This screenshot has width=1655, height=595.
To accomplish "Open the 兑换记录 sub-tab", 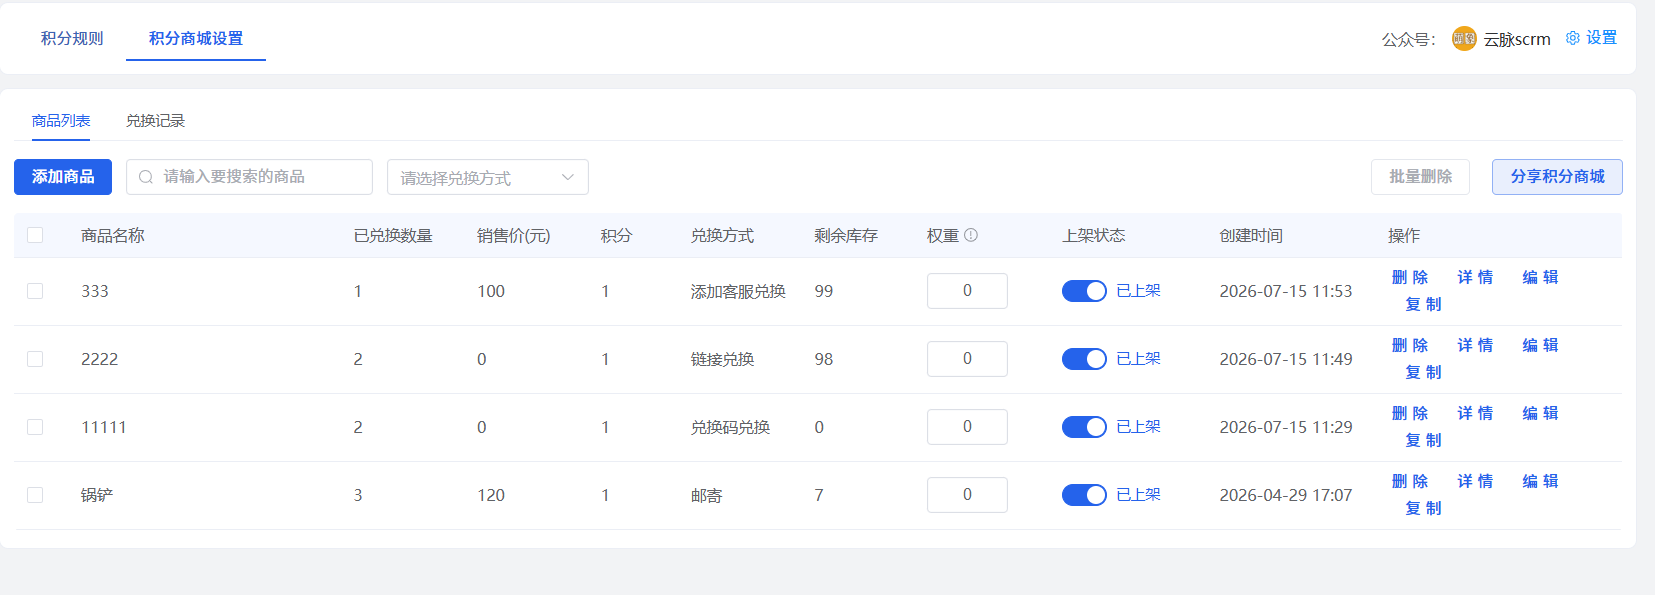I will pos(155,121).
